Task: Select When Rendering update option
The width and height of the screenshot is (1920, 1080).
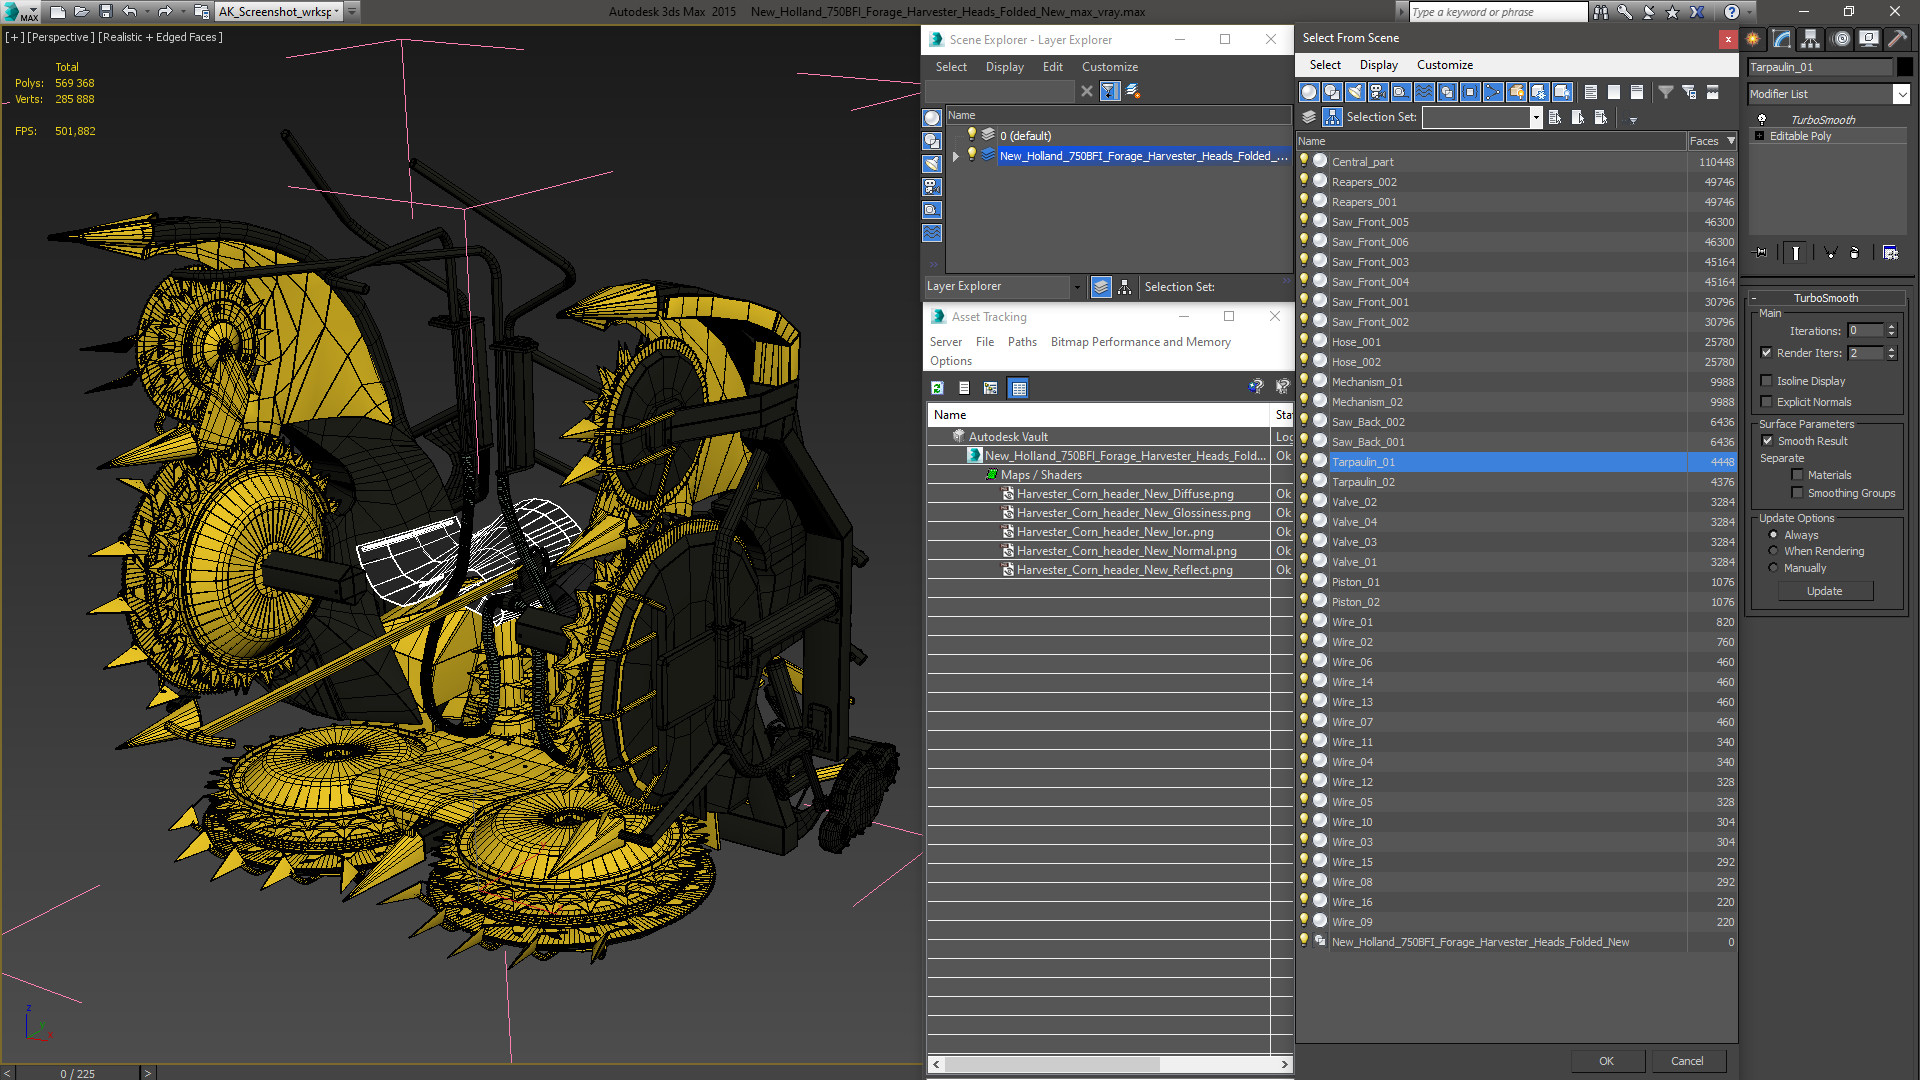Action: click(1774, 551)
